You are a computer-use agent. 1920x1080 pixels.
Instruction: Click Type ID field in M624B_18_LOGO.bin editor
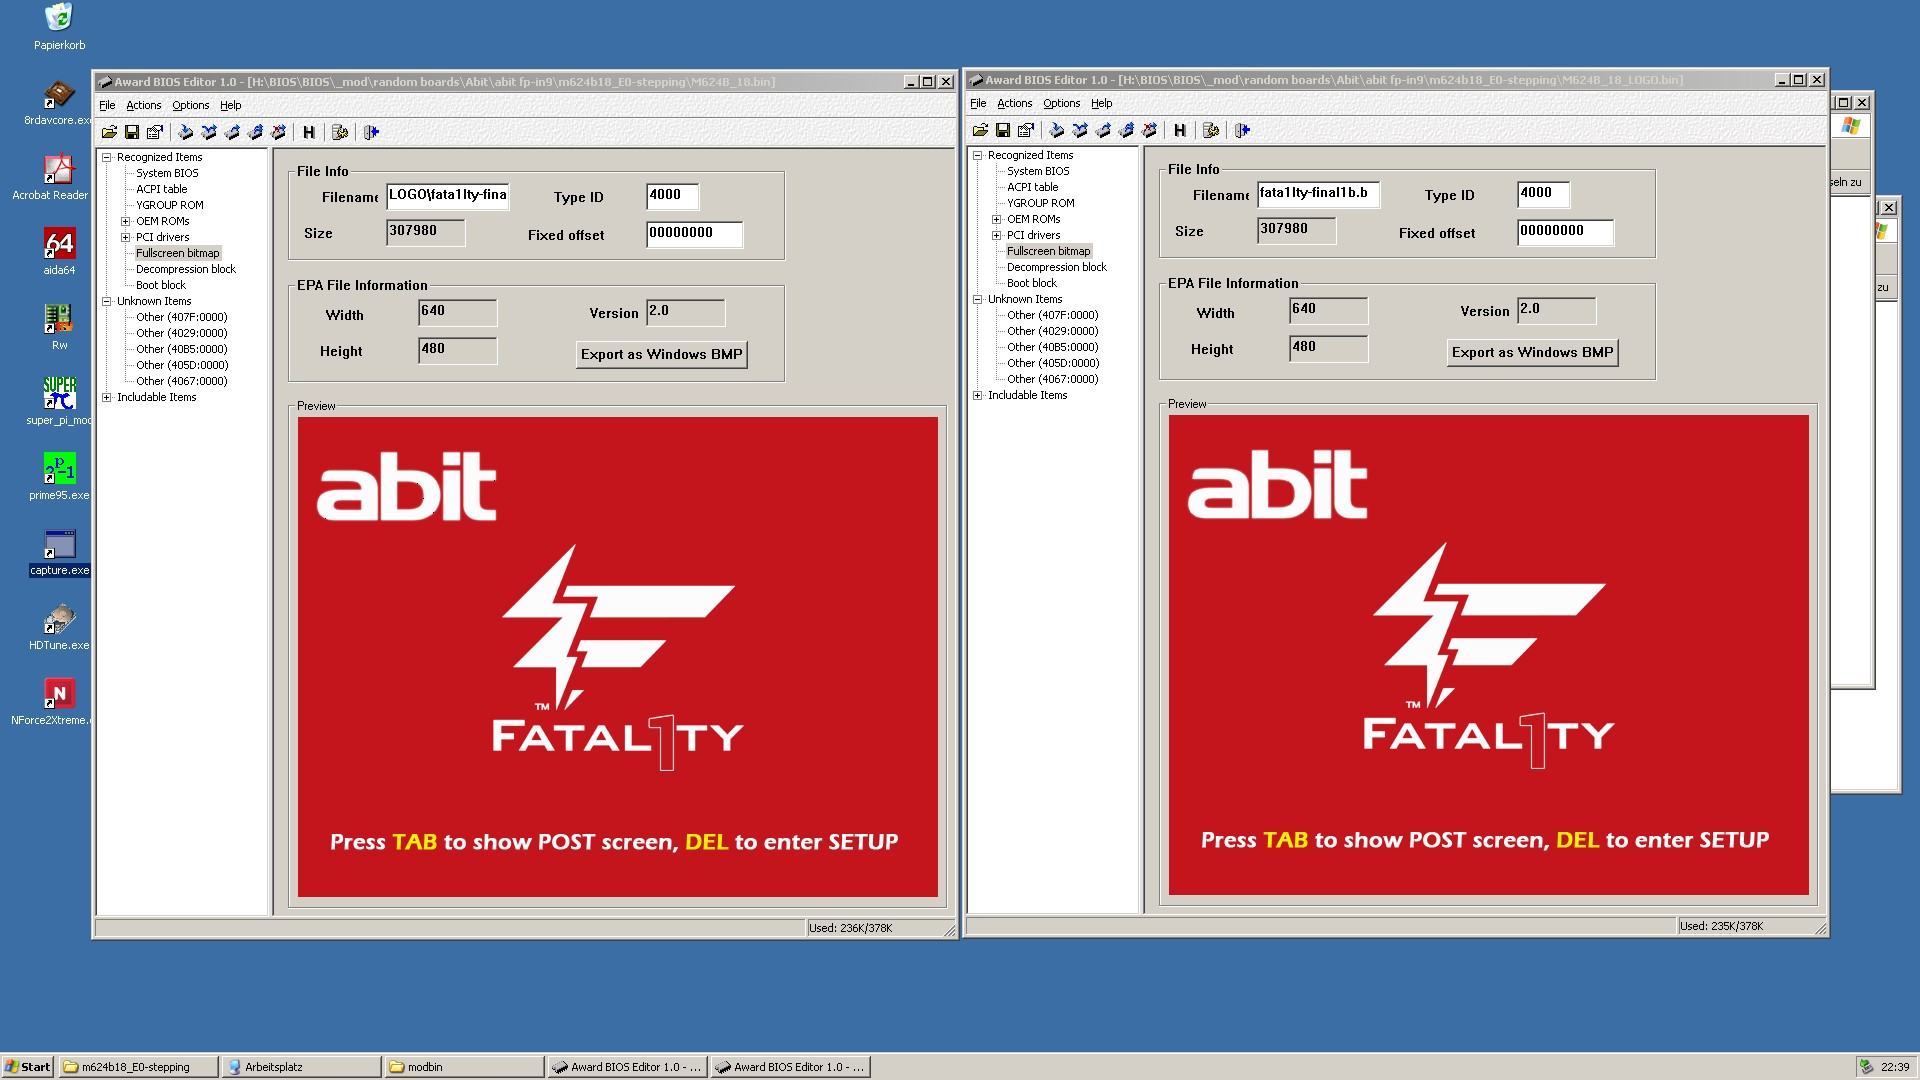(1543, 194)
